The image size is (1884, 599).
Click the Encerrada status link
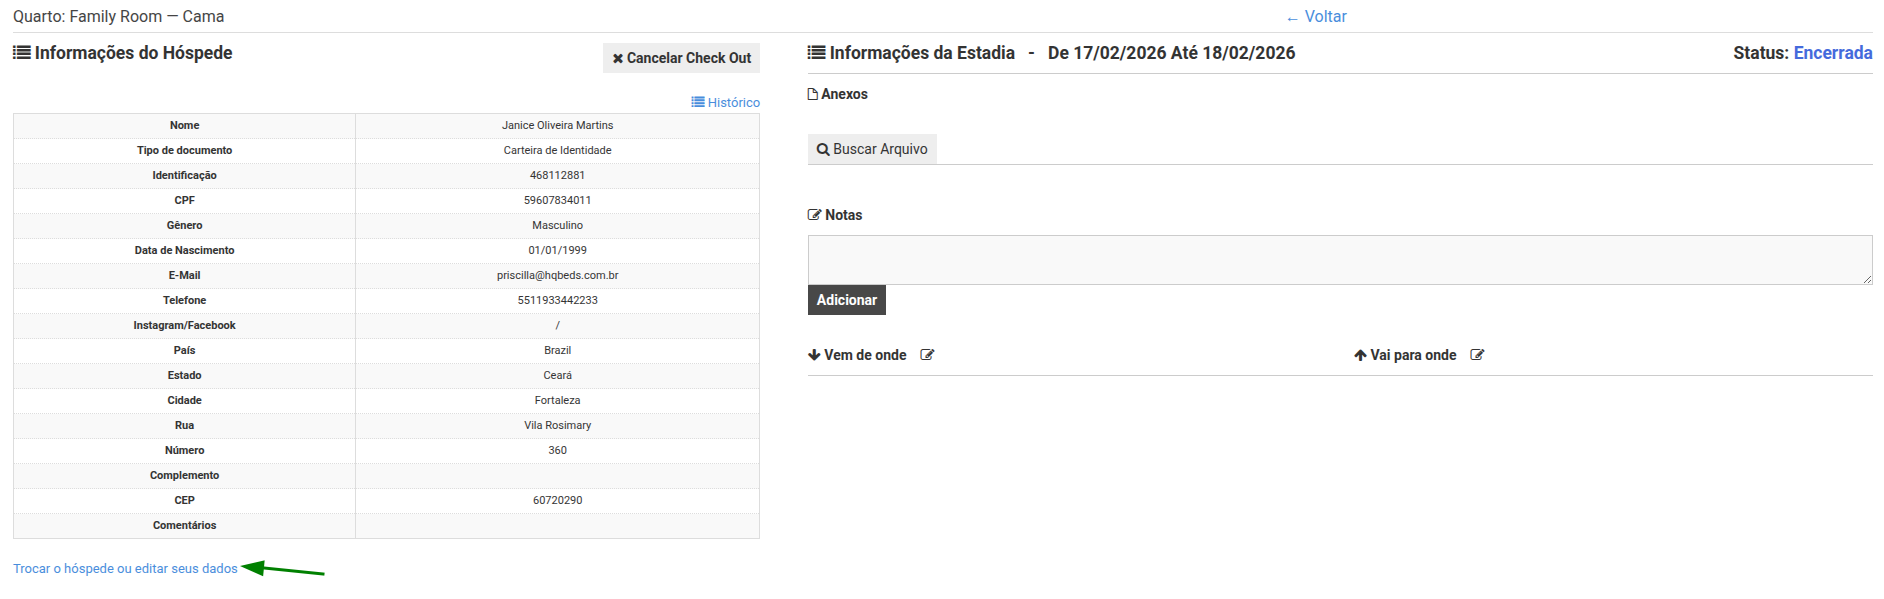tap(1832, 53)
